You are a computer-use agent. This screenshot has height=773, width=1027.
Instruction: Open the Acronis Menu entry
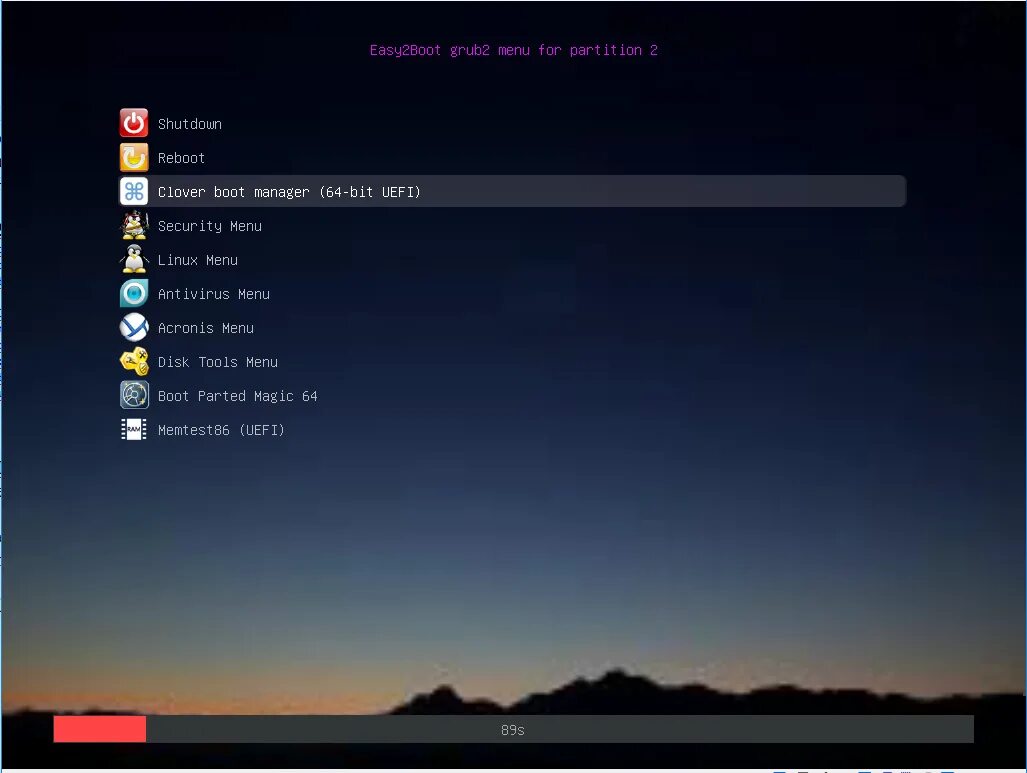pos(206,328)
